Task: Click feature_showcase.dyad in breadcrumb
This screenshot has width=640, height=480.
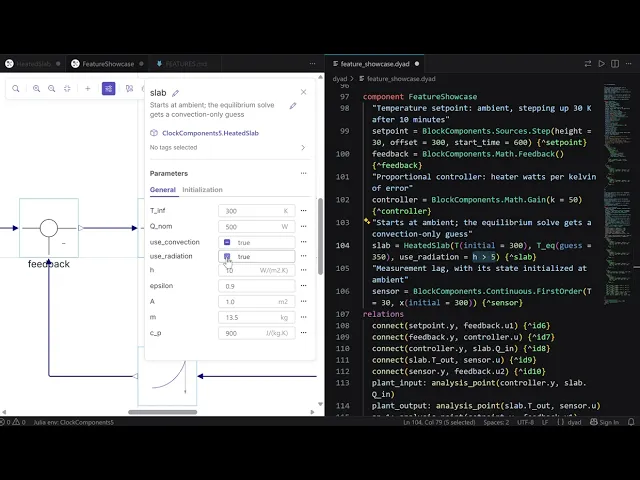Action: [401, 79]
